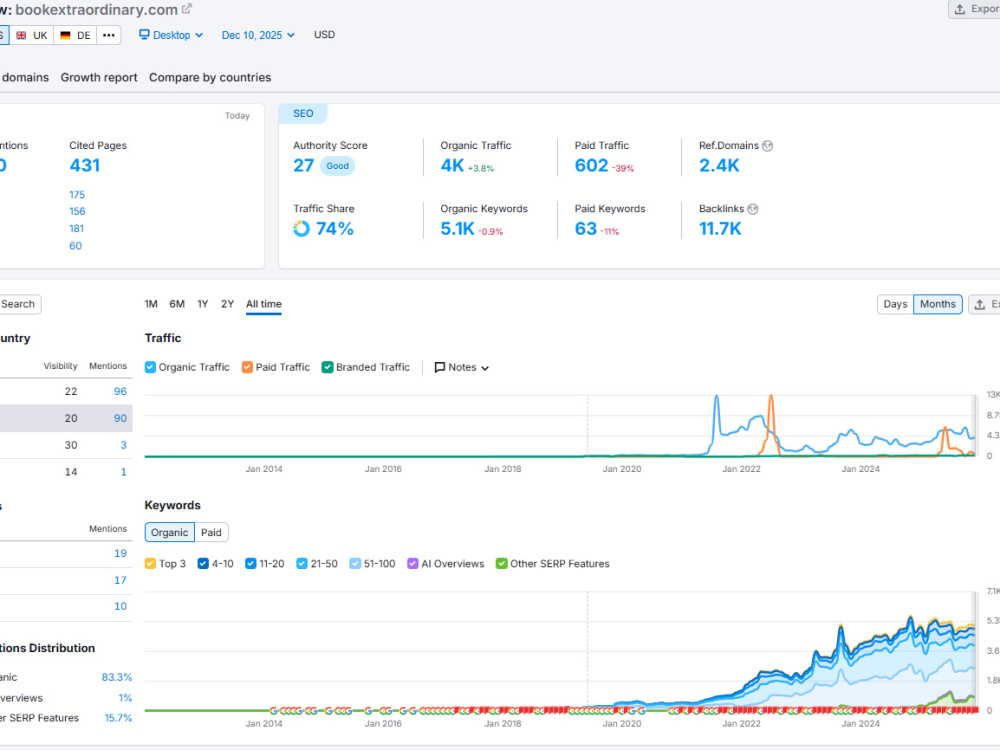Viewport: 1000px width, 750px height.
Task: Toggle 51-100 keywords checkbox
Action: (355, 564)
